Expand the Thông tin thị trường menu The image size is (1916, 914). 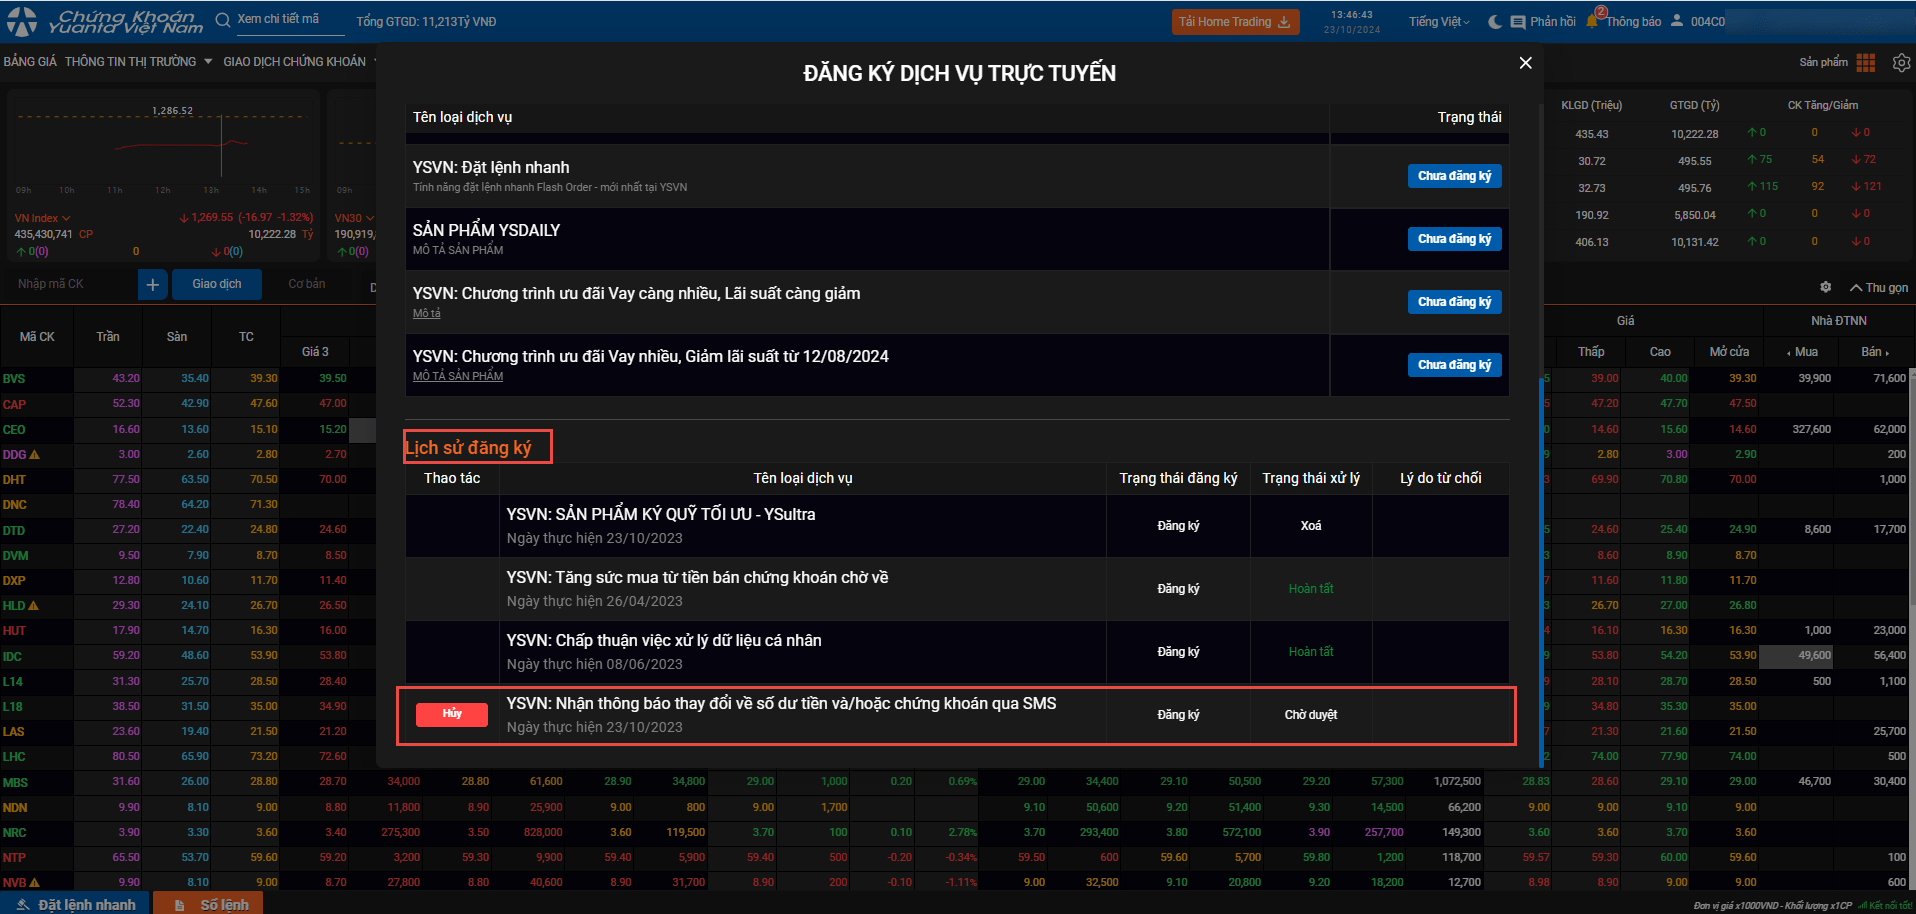coord(138,62)
